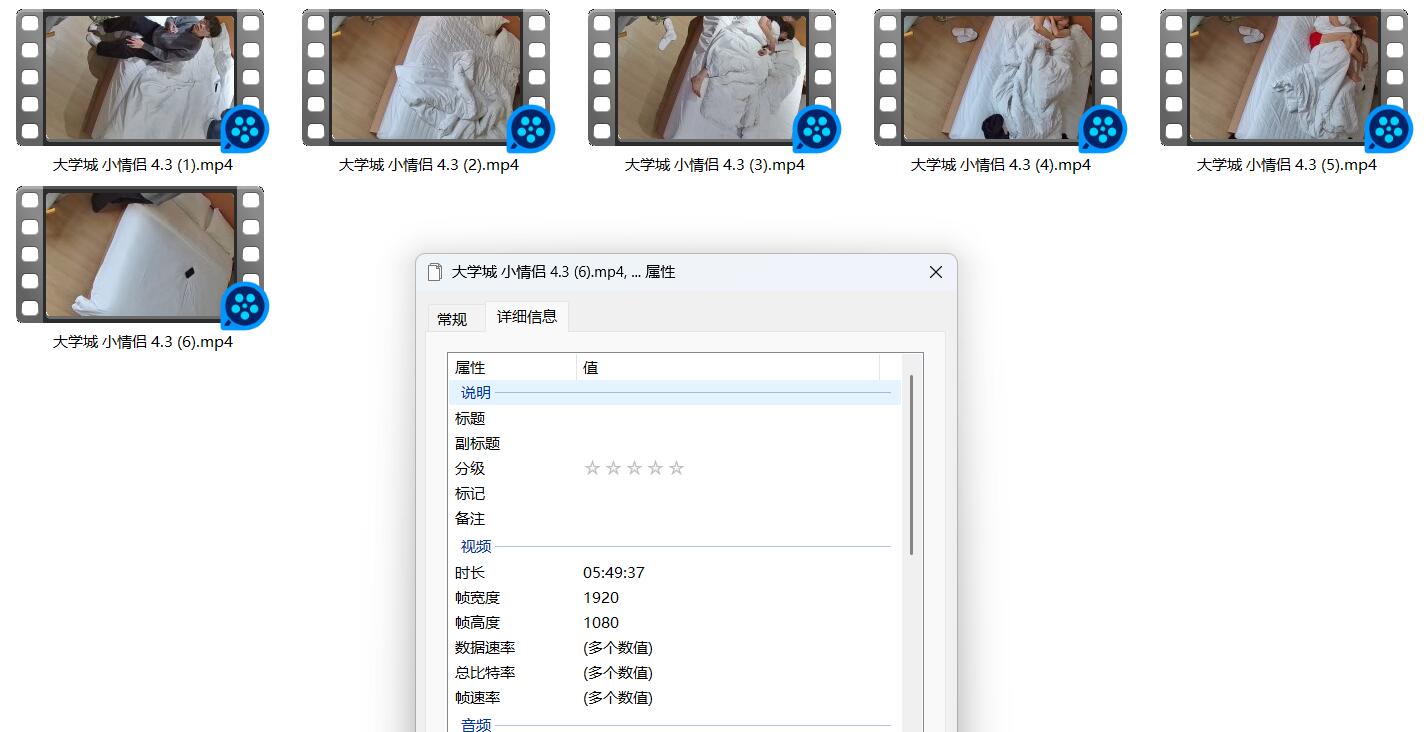The image size is (1426, 732).
Task: Close the 属性 properties dialog
Action: point(935,272)
